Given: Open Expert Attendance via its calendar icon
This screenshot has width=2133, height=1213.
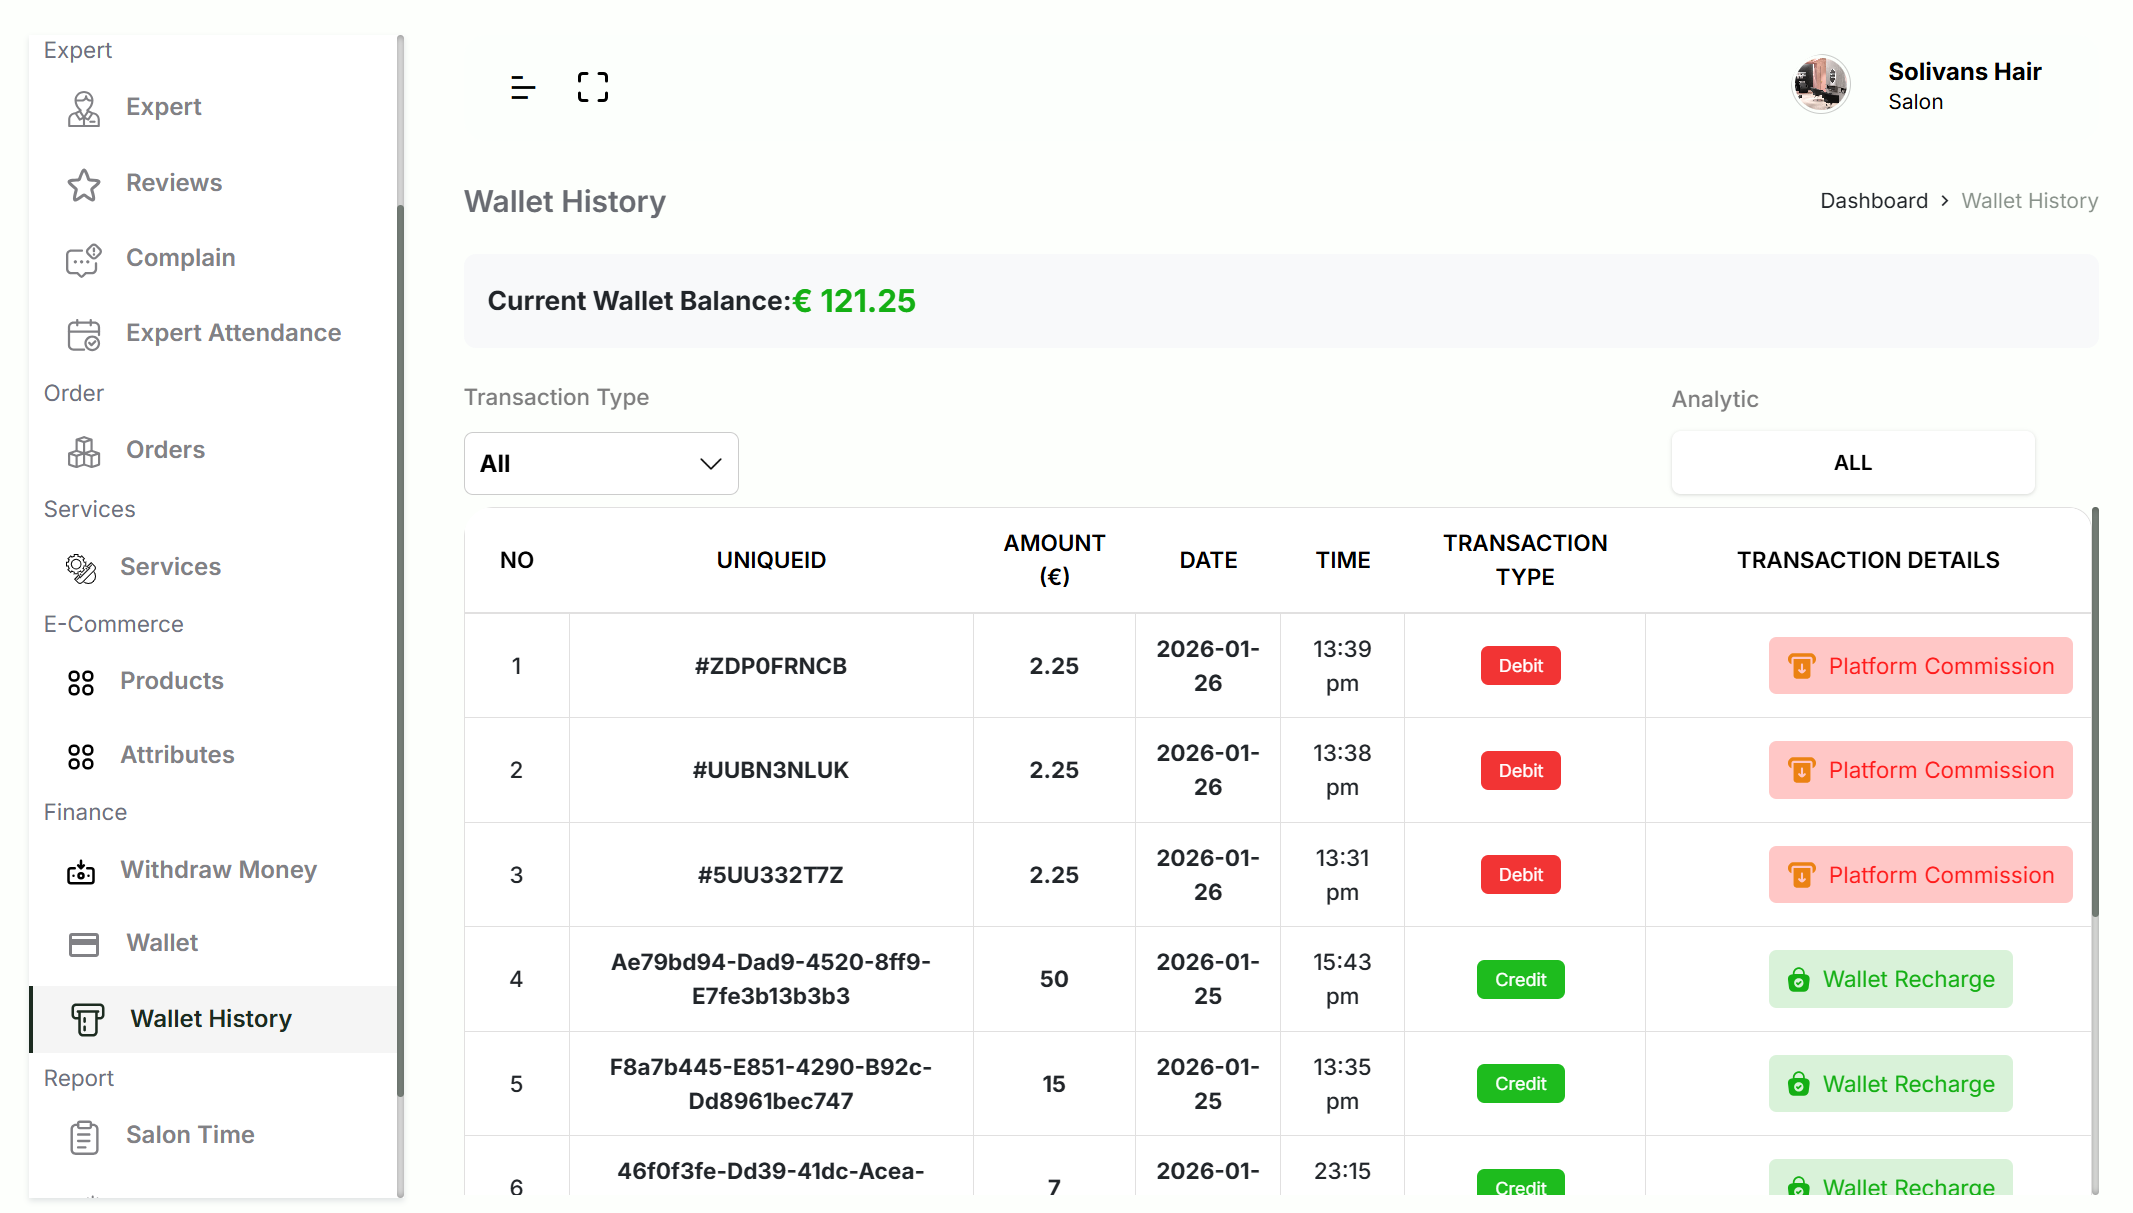Looking at the screenshot, I should (84, 335).
